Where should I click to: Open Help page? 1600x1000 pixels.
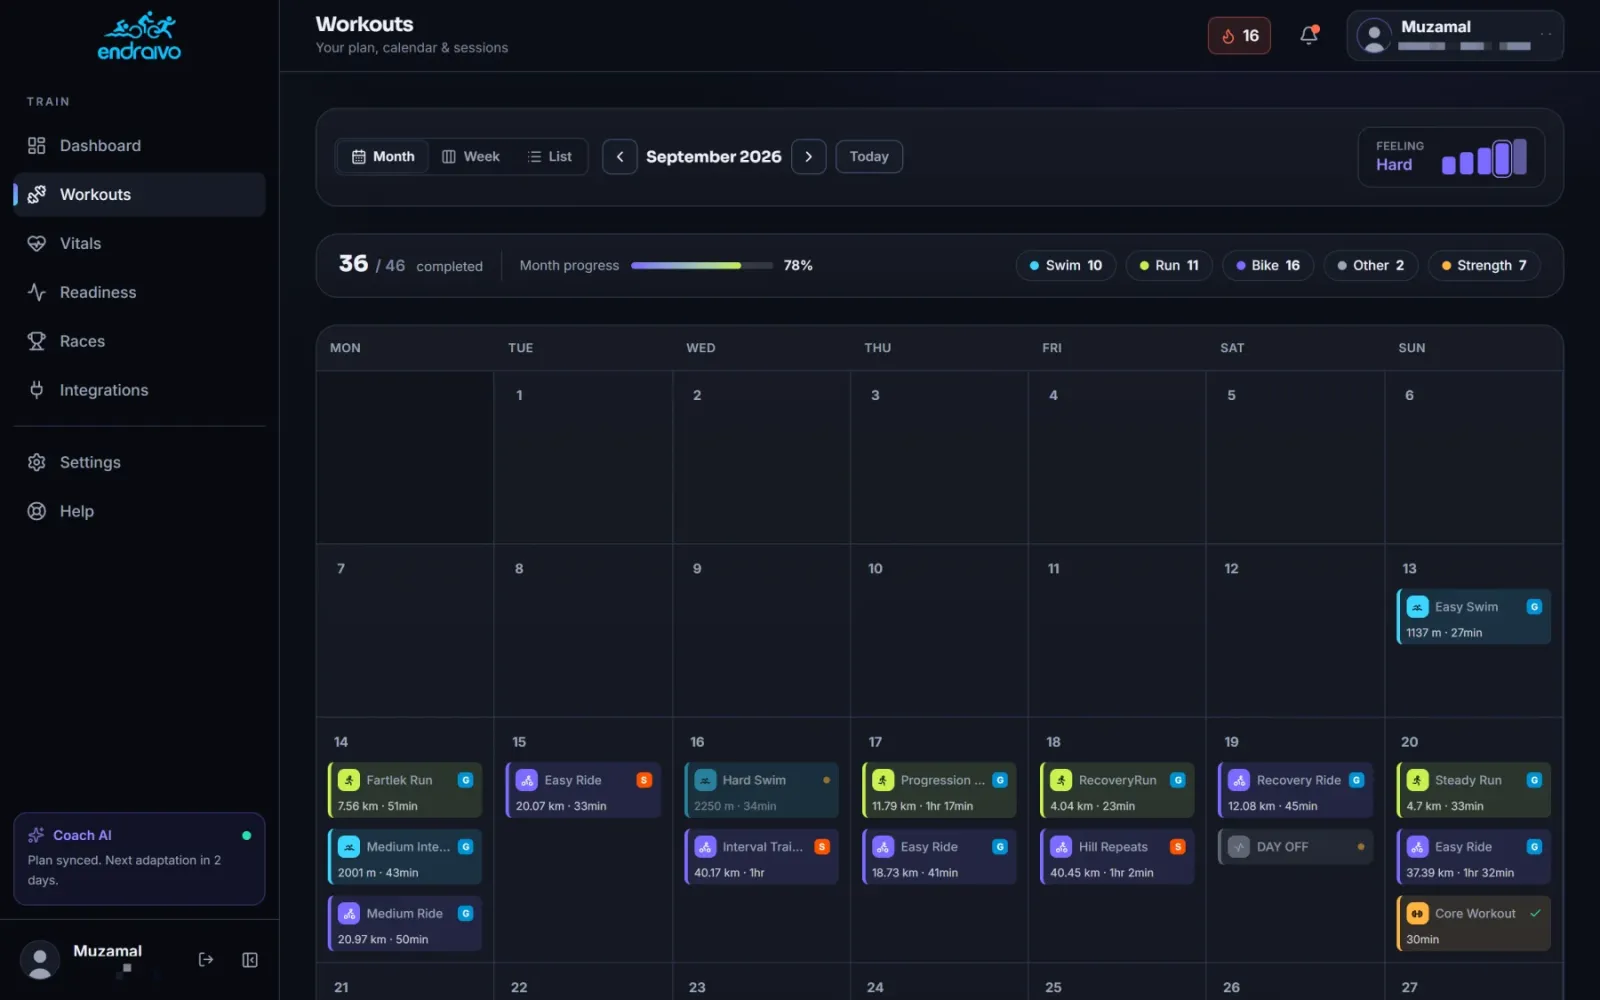click(139, 512)
